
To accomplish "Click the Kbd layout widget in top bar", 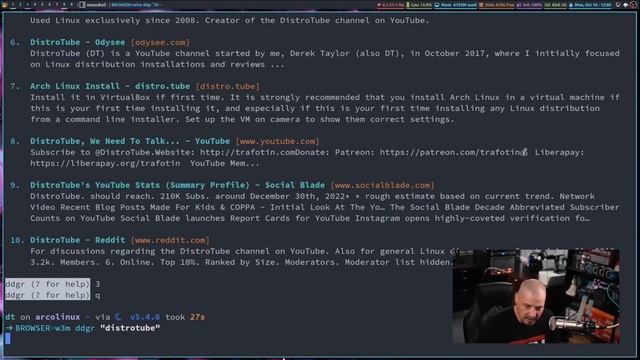I will [x=556, y=5].
